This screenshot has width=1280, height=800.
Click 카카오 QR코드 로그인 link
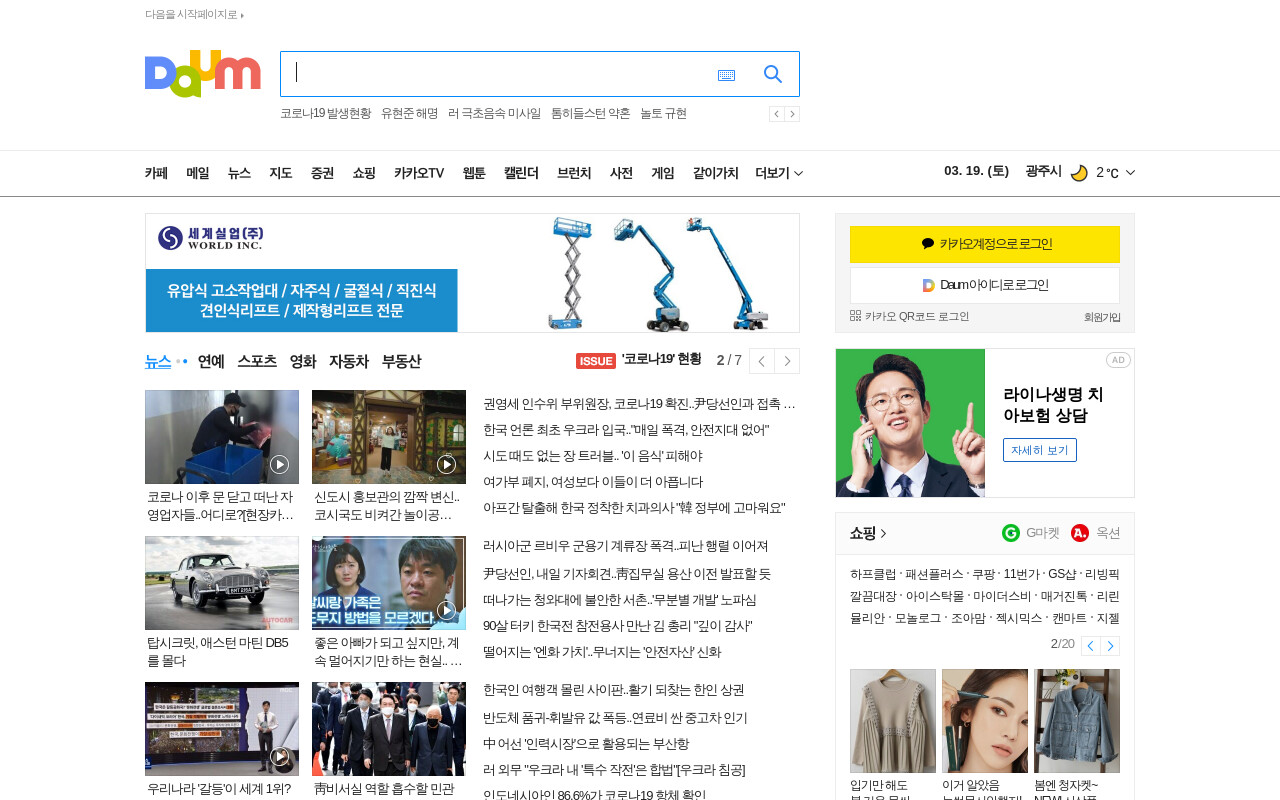[910, 316]
